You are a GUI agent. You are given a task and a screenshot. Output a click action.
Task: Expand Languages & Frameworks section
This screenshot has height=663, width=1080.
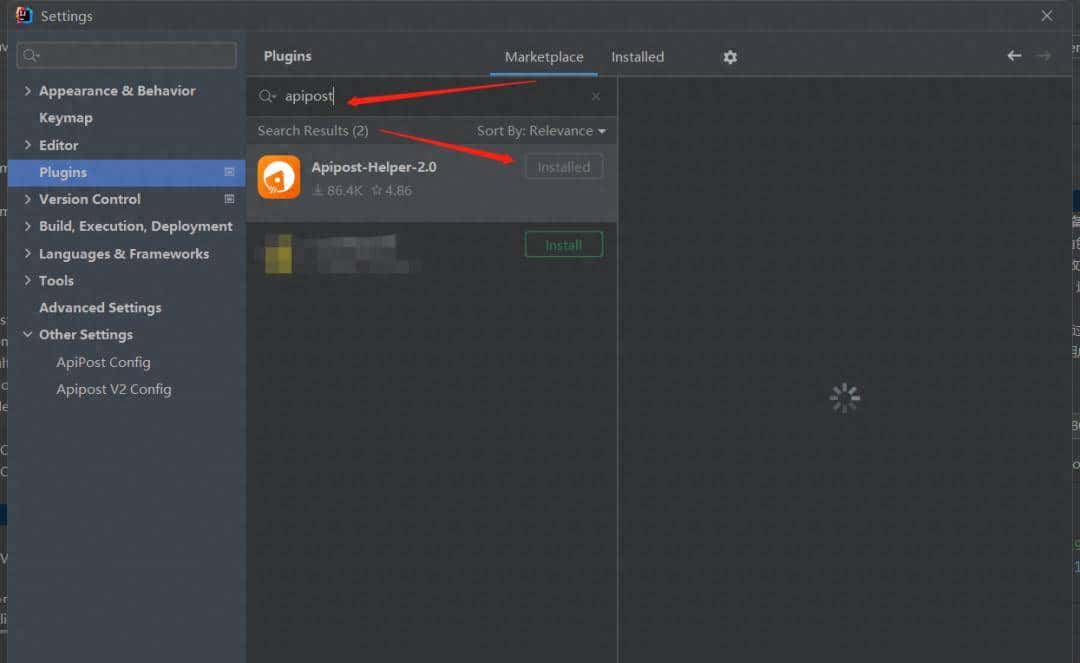tap(28, 253)
